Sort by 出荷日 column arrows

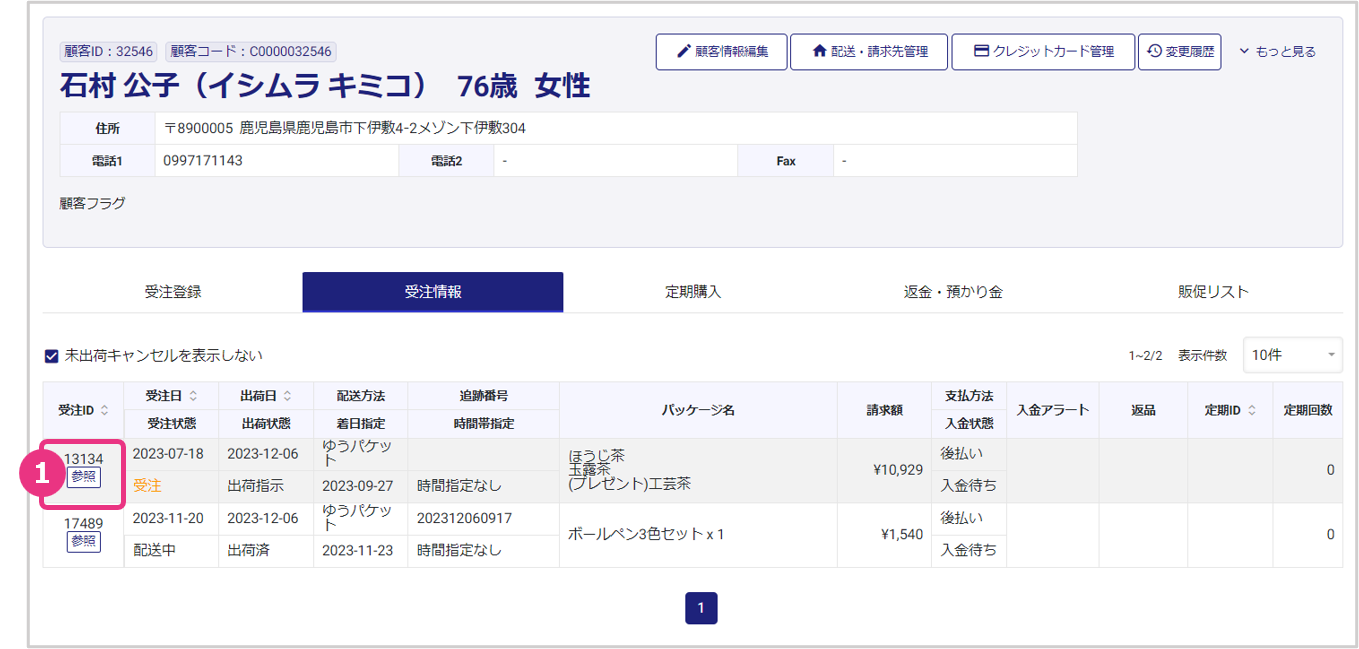(x=289, y=396)
